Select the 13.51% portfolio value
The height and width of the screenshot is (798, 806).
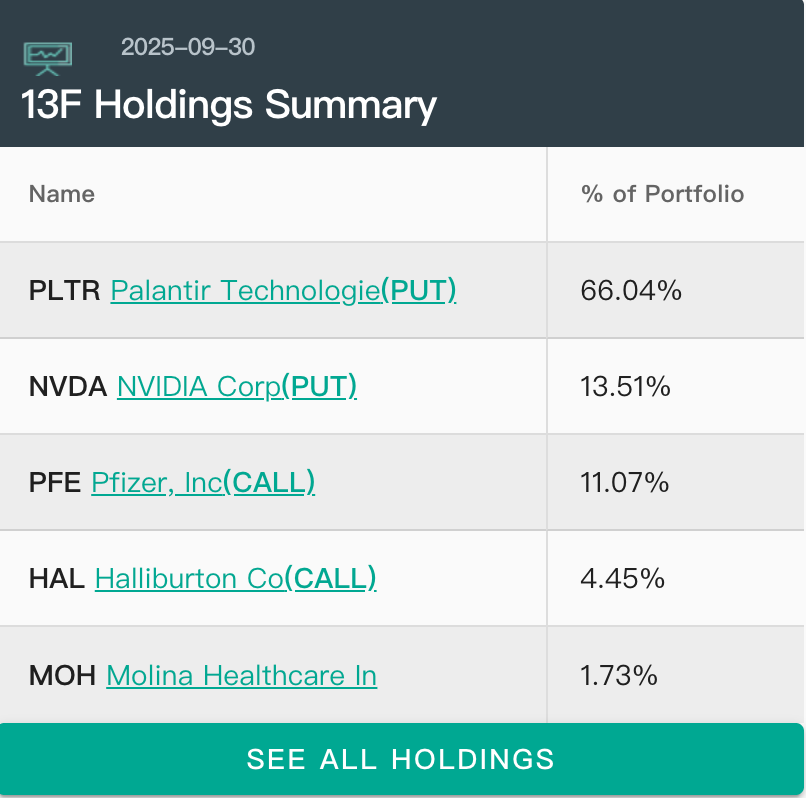pyautogui.click(x=625, y=386)
